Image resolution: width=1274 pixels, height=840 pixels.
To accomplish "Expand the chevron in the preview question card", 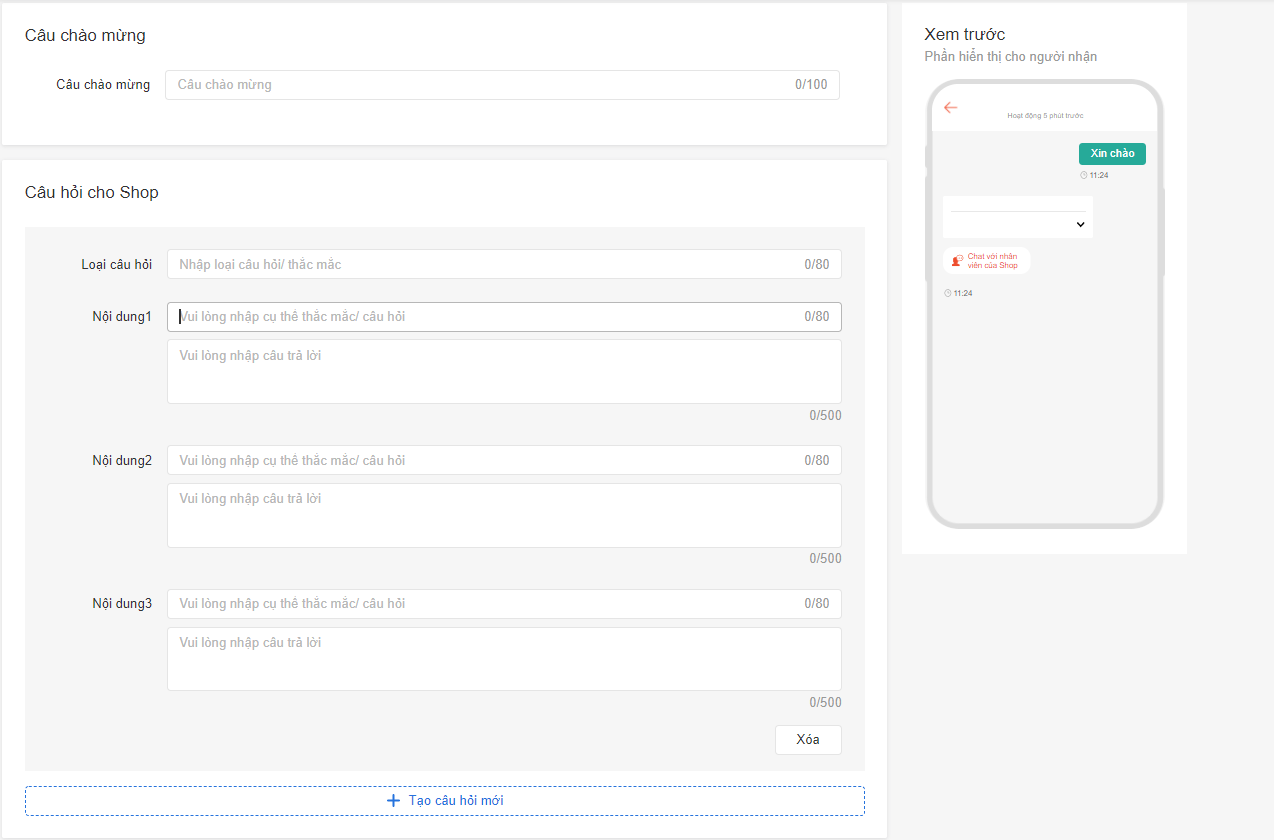I will (1080, 225).
